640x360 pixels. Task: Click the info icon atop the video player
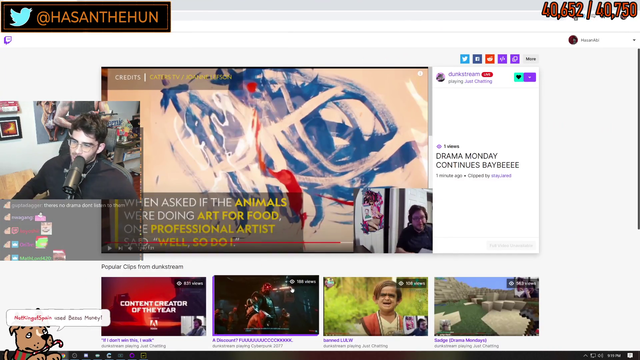pos(420,73)
